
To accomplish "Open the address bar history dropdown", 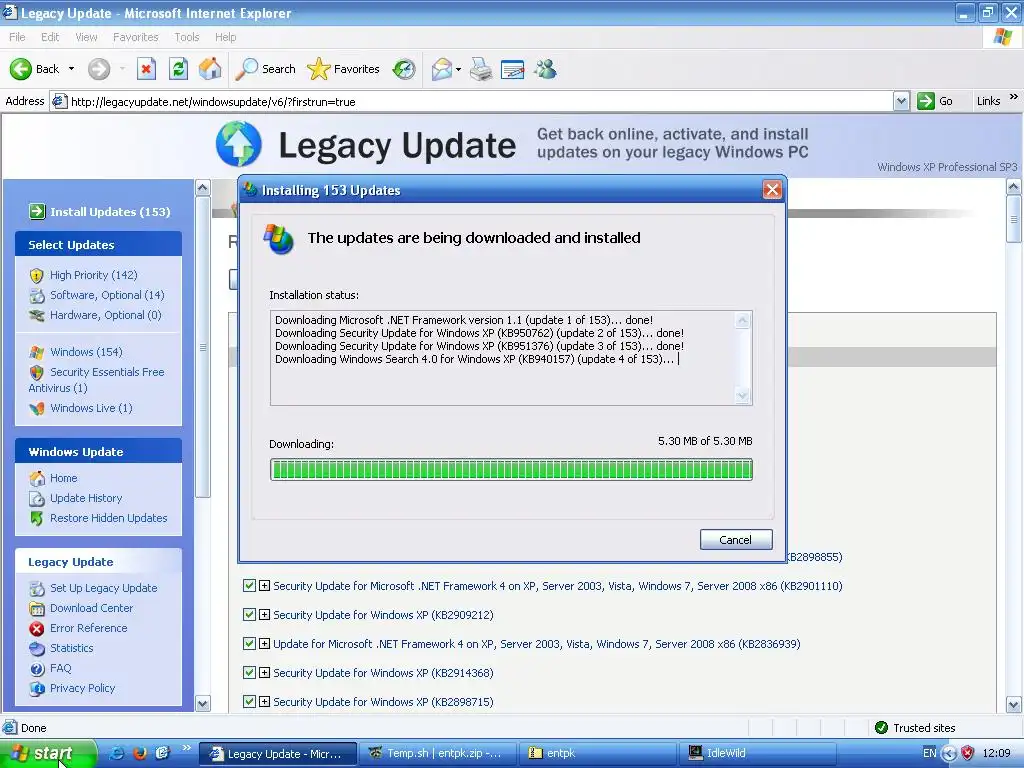I will (x=901, y=101).
